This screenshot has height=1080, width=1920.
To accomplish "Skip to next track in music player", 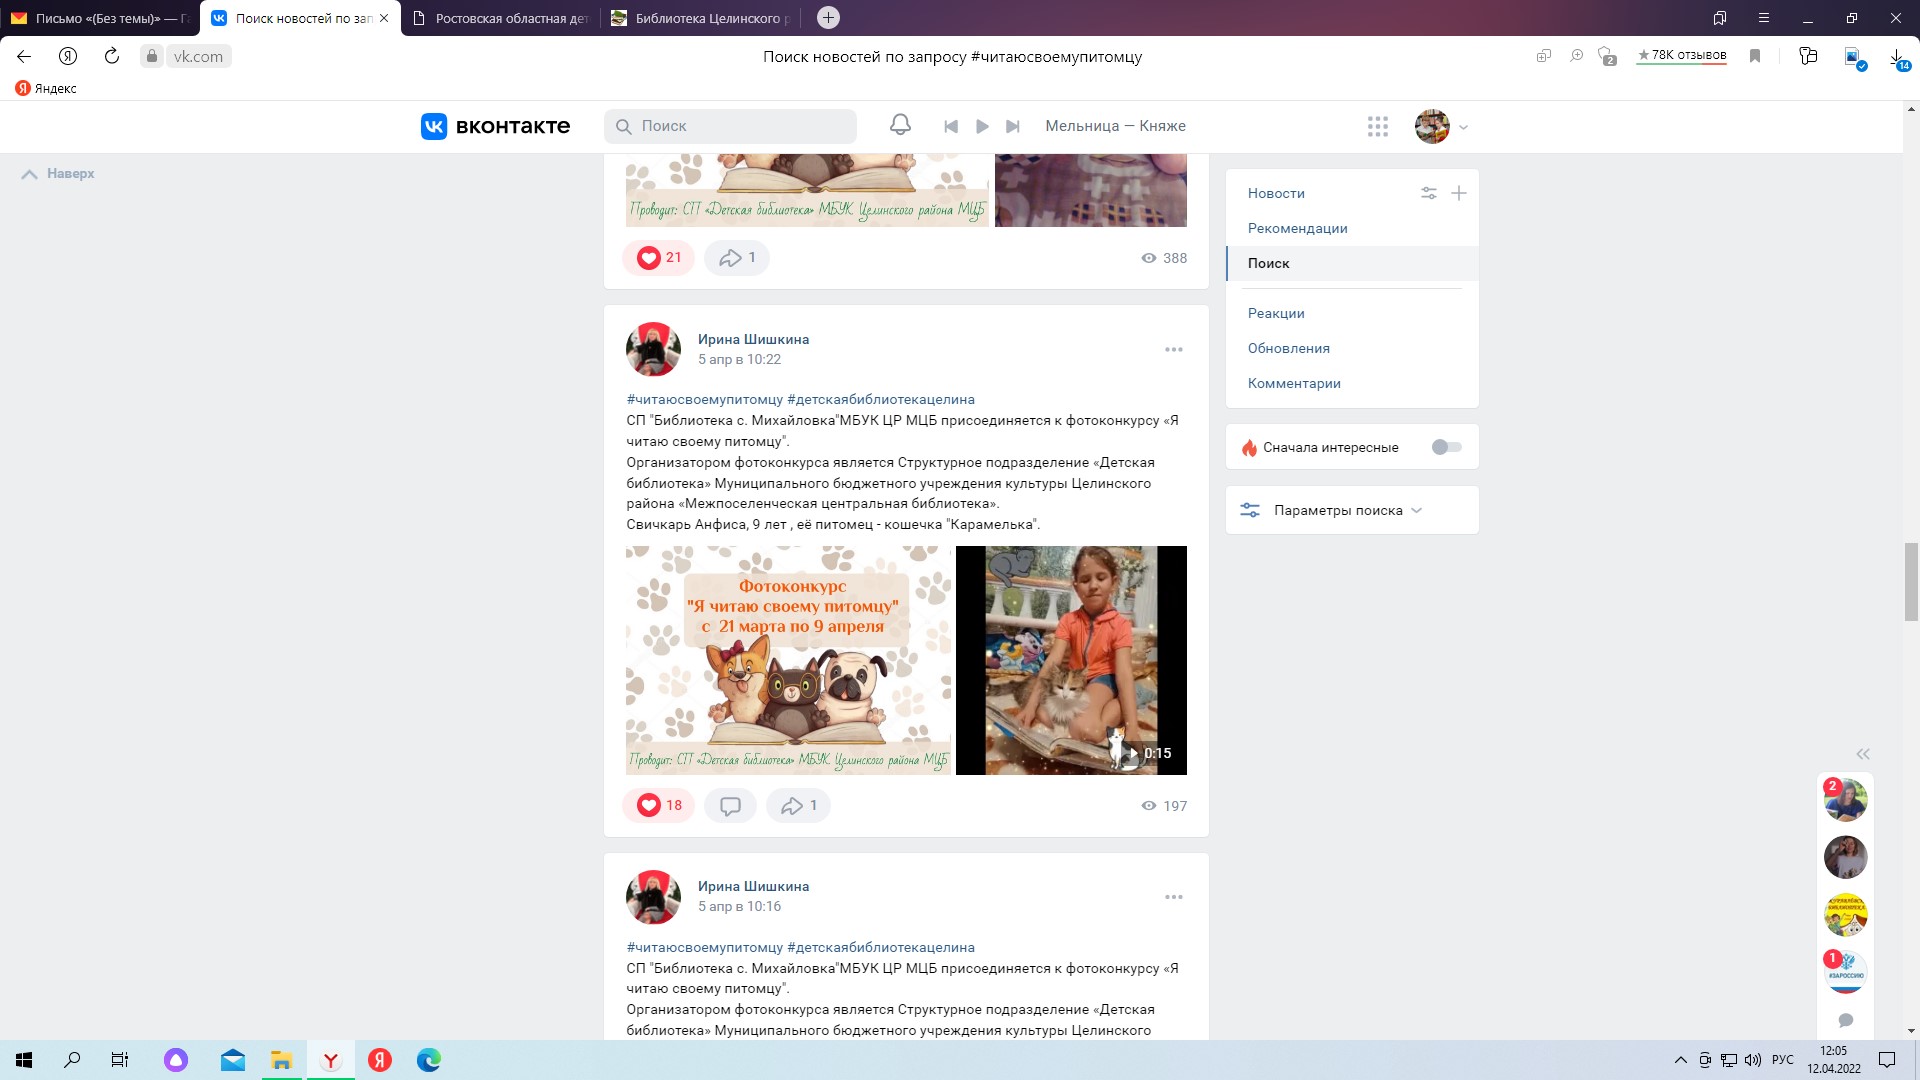I will tap(1013, 126).
